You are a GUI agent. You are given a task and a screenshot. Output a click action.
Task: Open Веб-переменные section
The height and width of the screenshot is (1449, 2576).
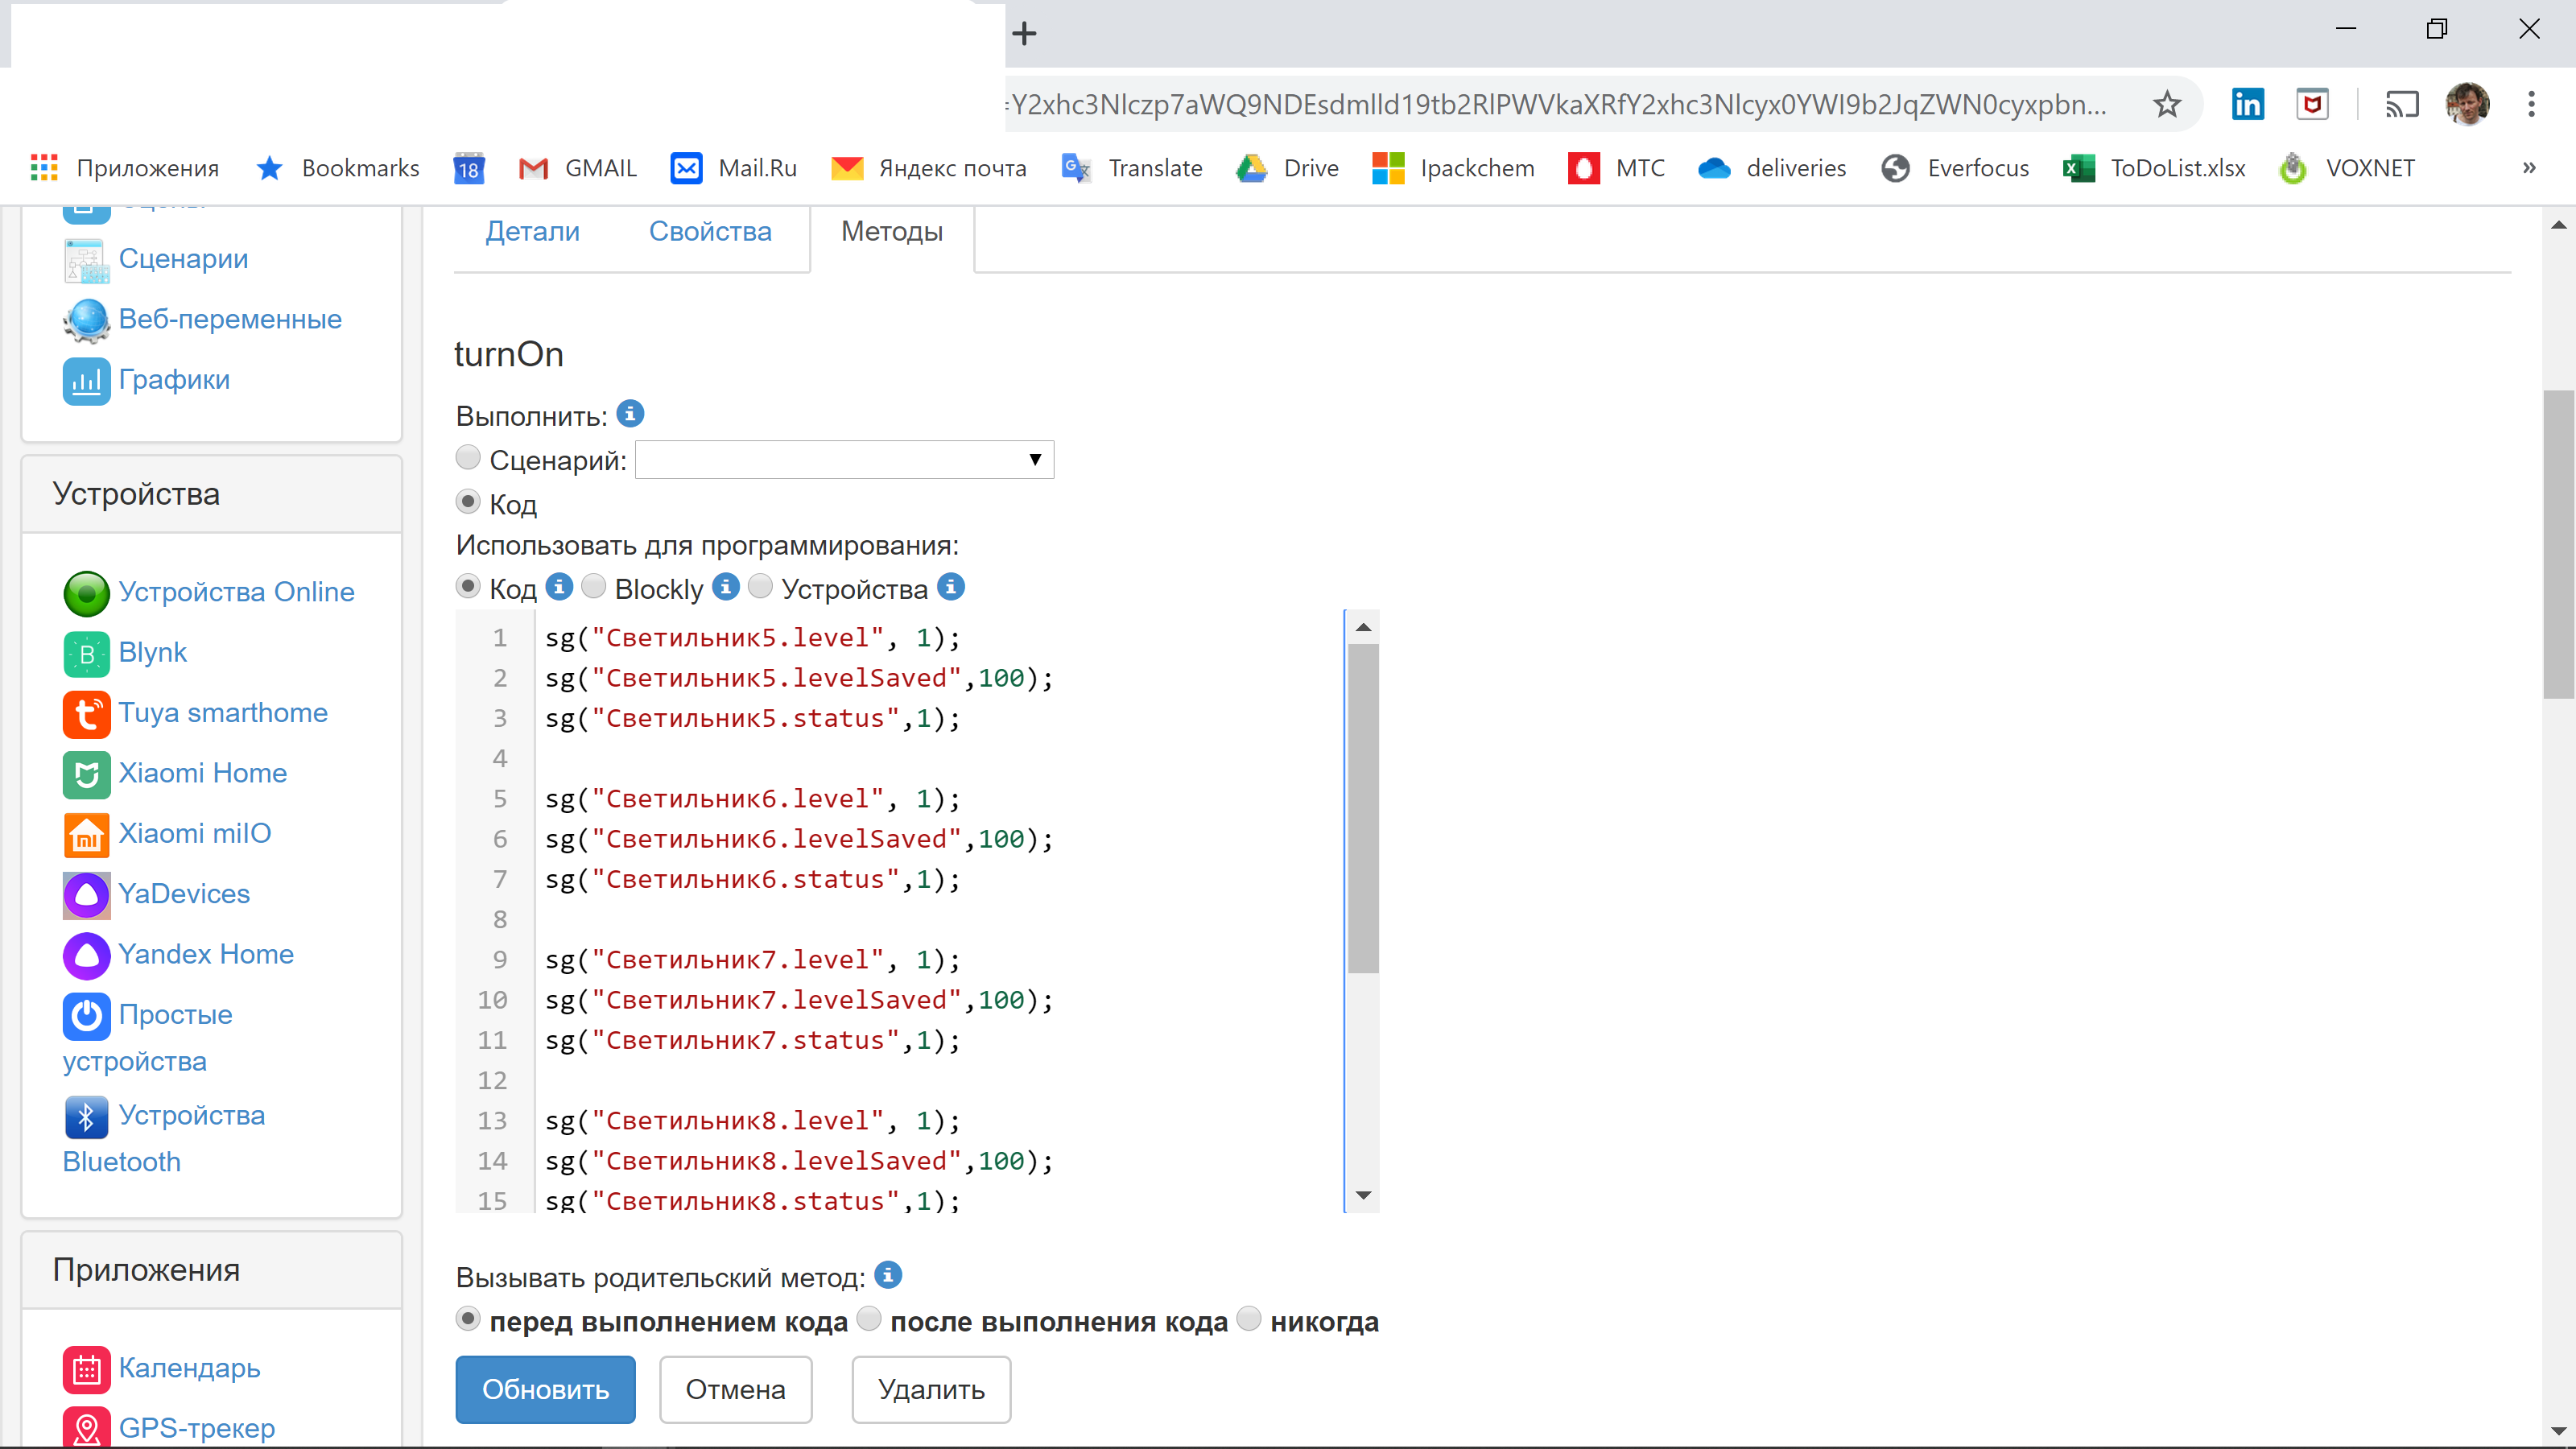coord(232,319)
